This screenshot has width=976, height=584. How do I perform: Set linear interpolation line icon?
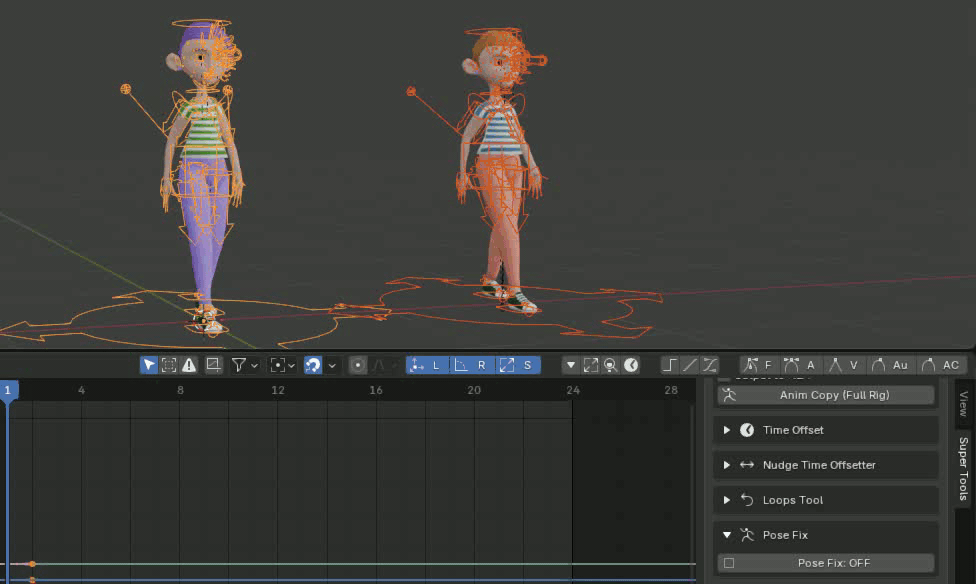(x=690, y=365)
